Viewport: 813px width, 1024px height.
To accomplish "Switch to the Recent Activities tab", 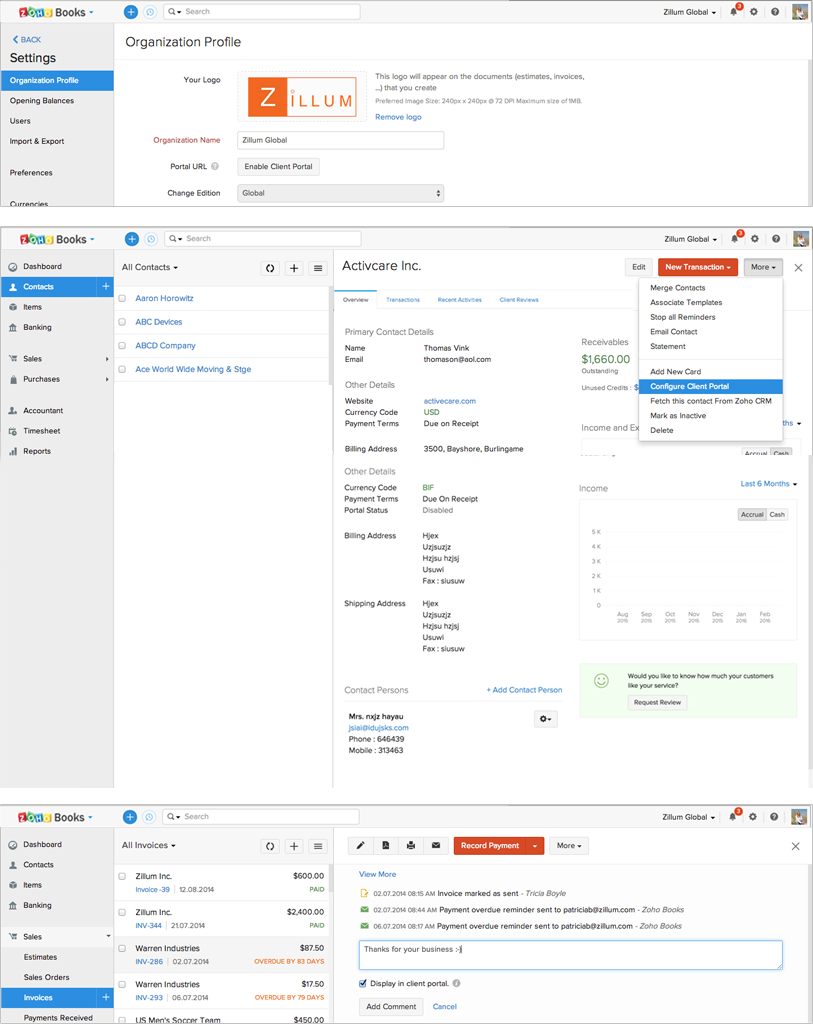I will [459, 300].
